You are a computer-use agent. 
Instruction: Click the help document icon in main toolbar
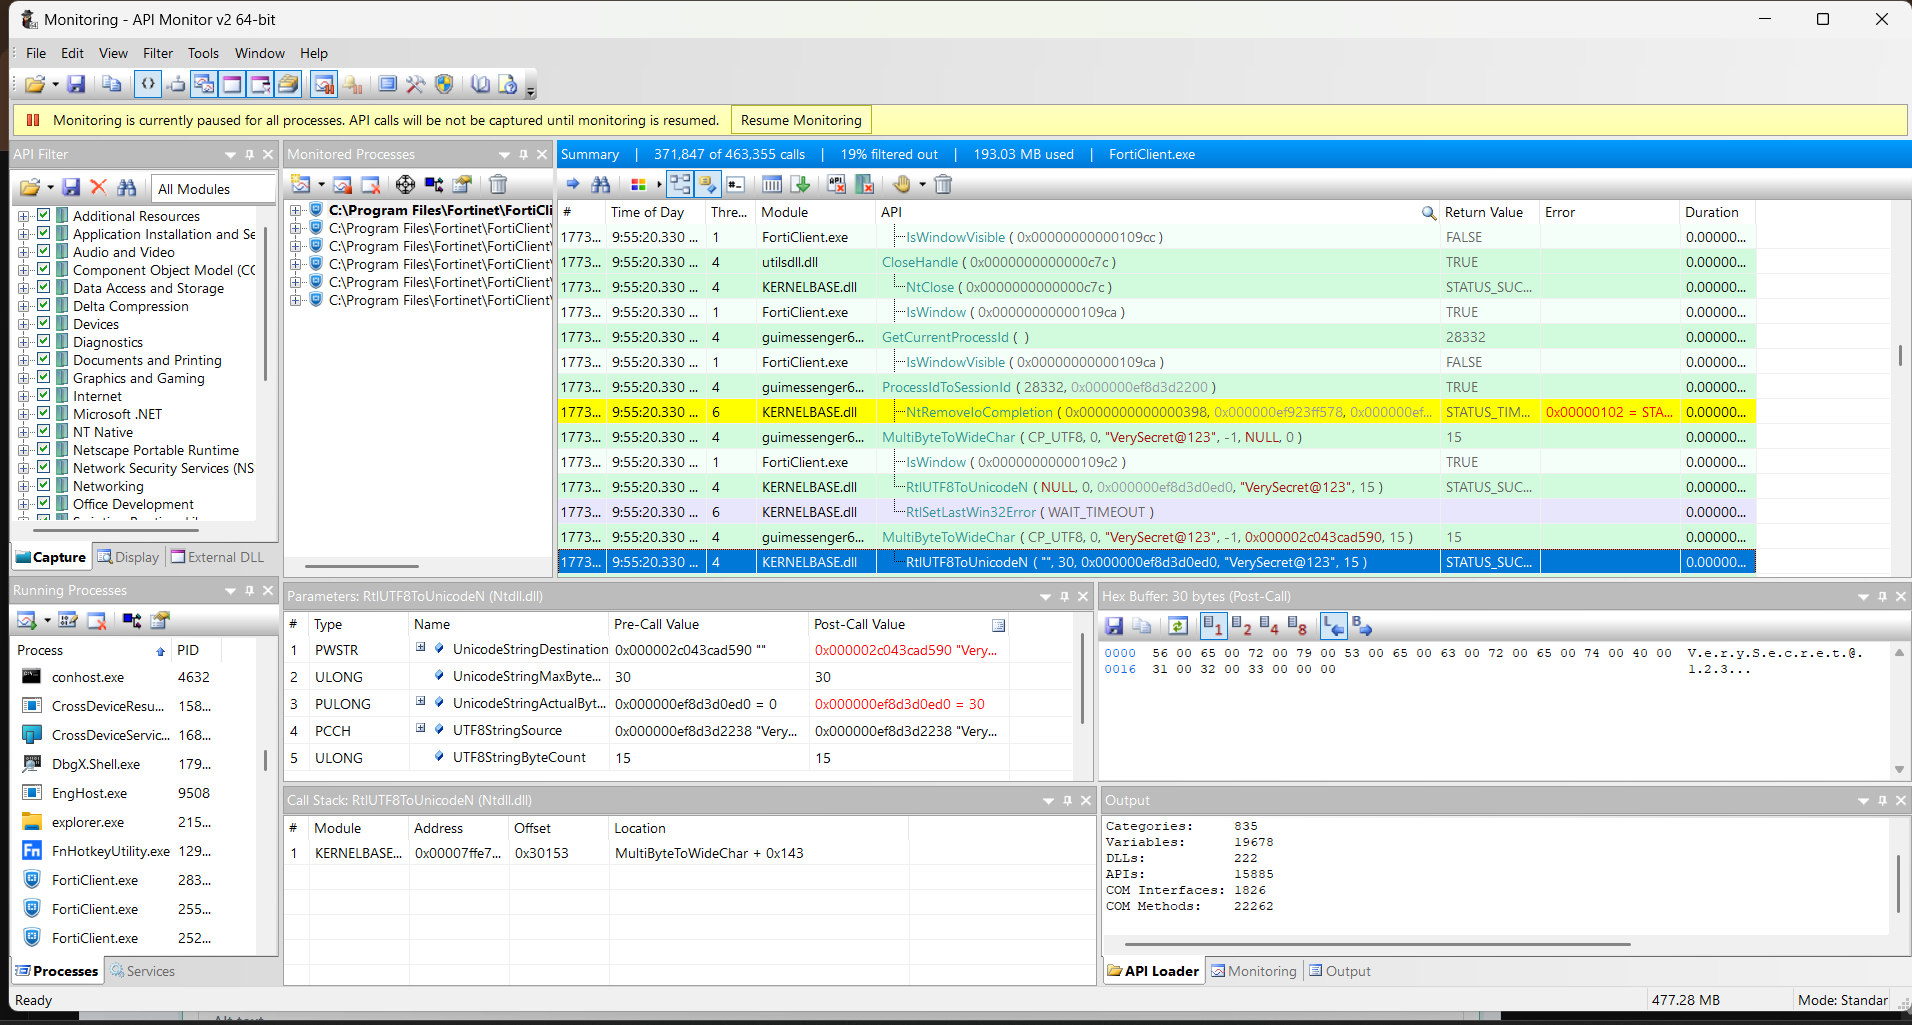point(508,85)
